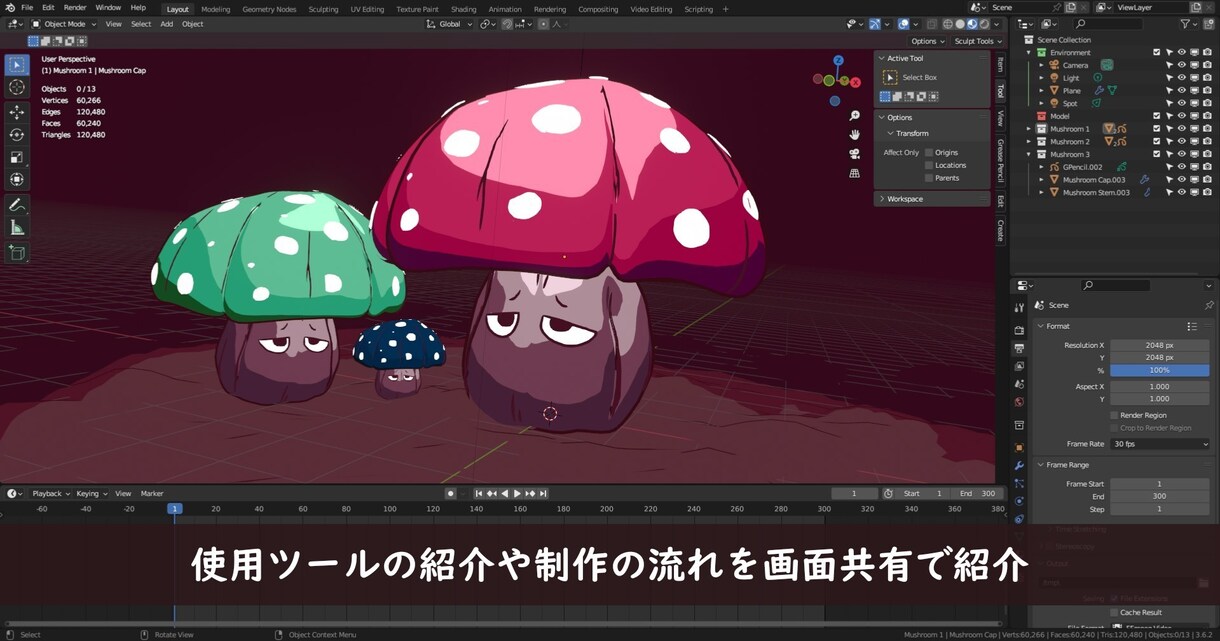1220x641 pixels.
Task: Open the Sculpt Tools dropdown
Action: (976, 41)
